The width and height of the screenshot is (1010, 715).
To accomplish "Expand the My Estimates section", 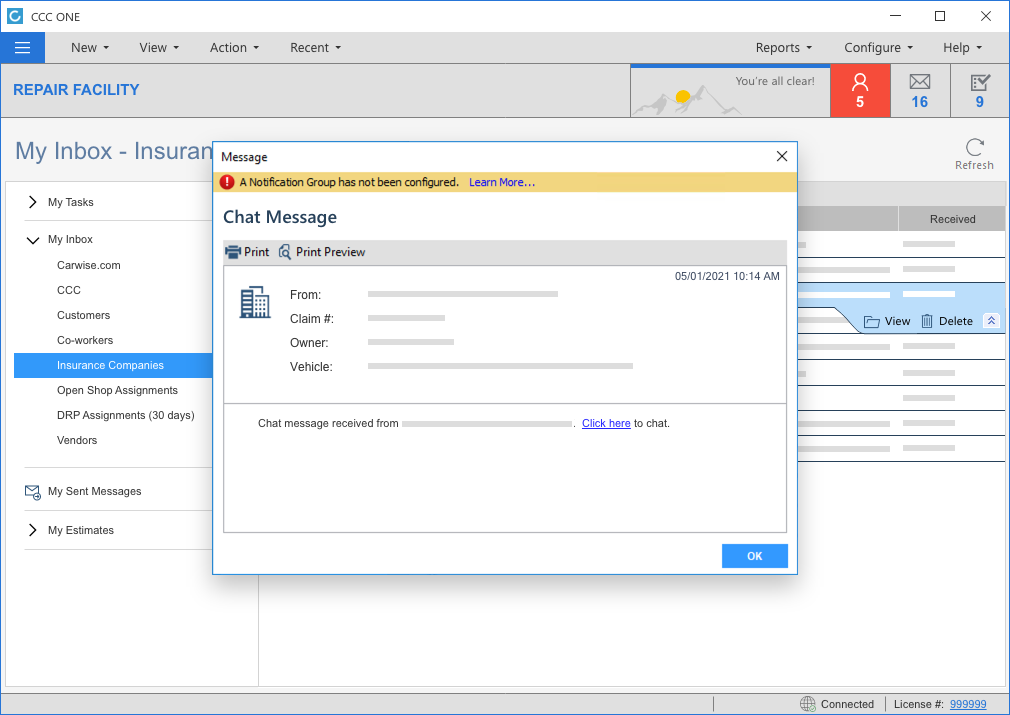I will pyautogui.click(x=33, y=530).
